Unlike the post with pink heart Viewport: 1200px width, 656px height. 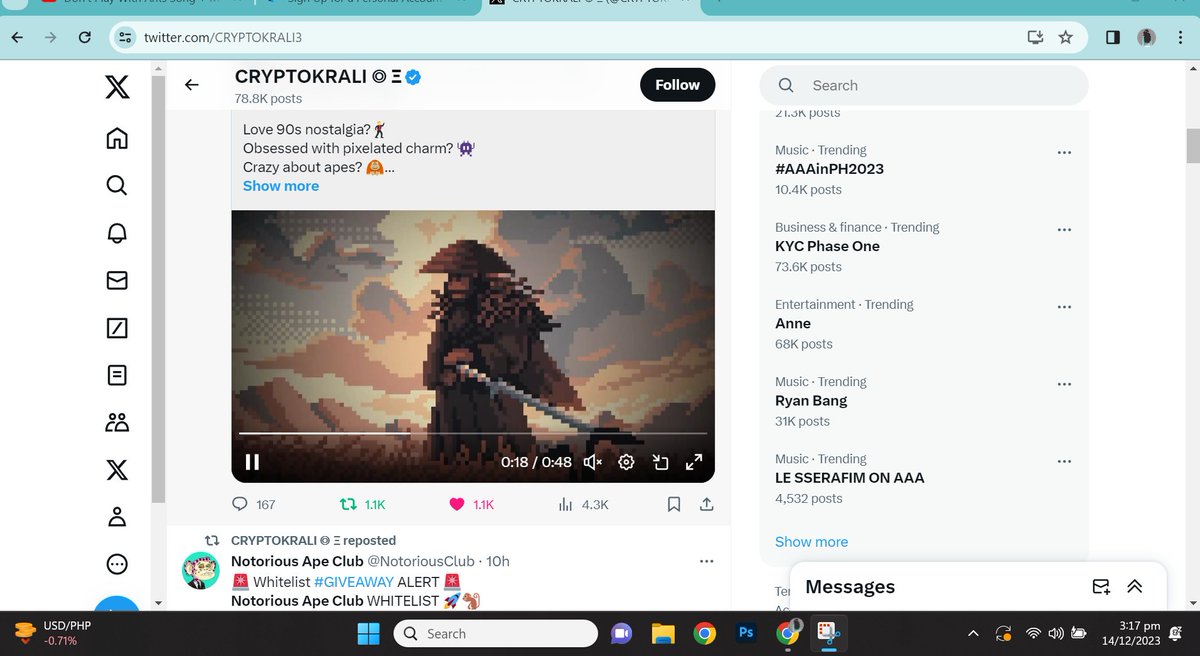point(471,505)
